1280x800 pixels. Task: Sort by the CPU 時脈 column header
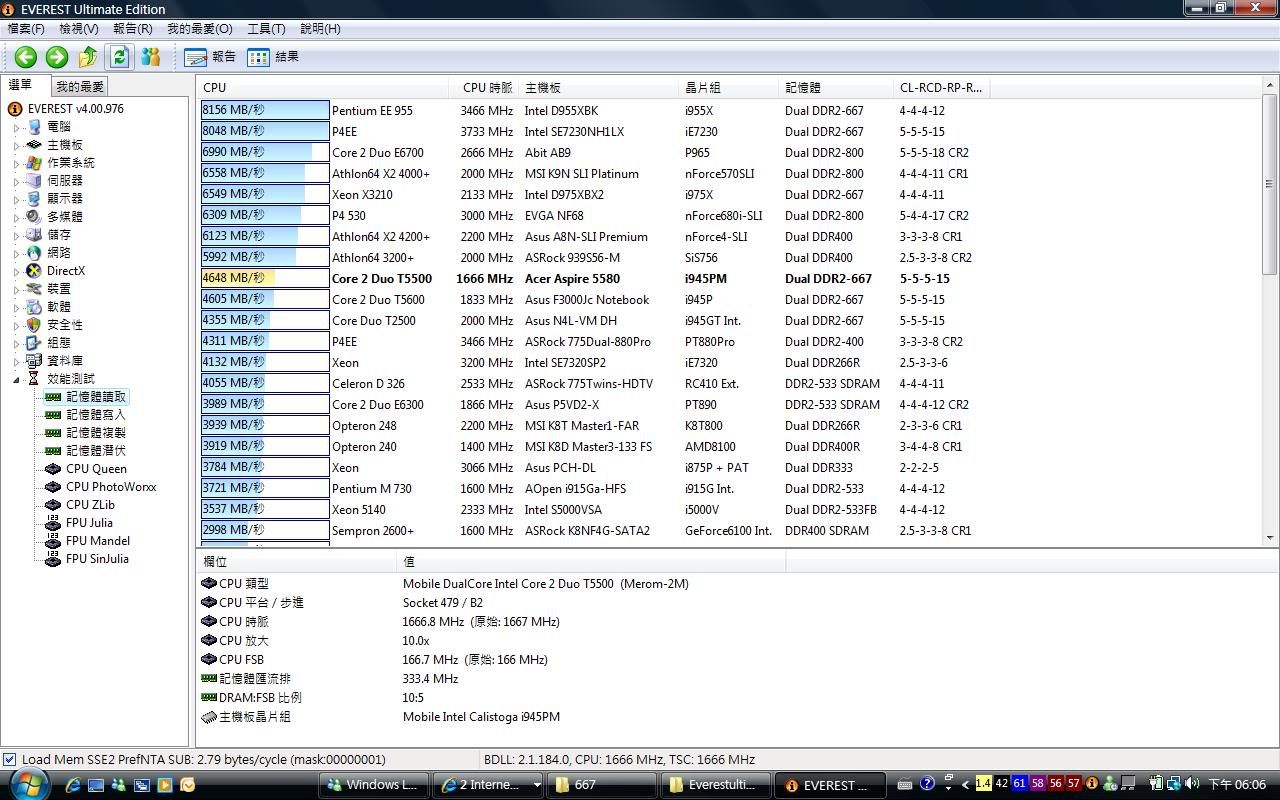(x=484, y=87)
